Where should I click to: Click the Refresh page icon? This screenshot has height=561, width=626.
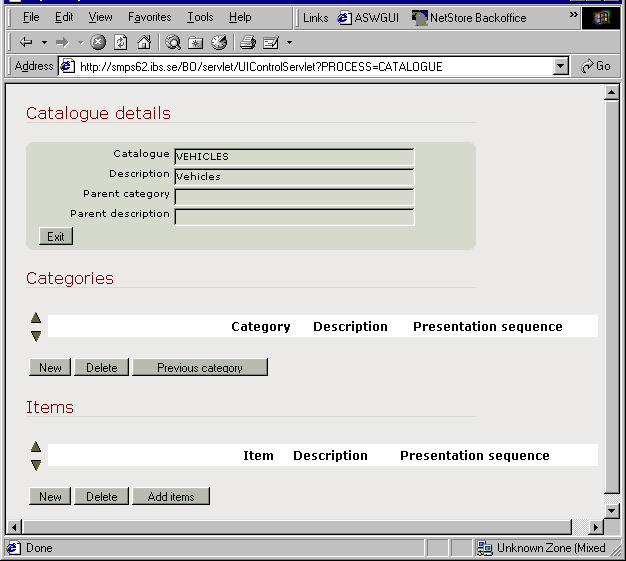(121, 42)
